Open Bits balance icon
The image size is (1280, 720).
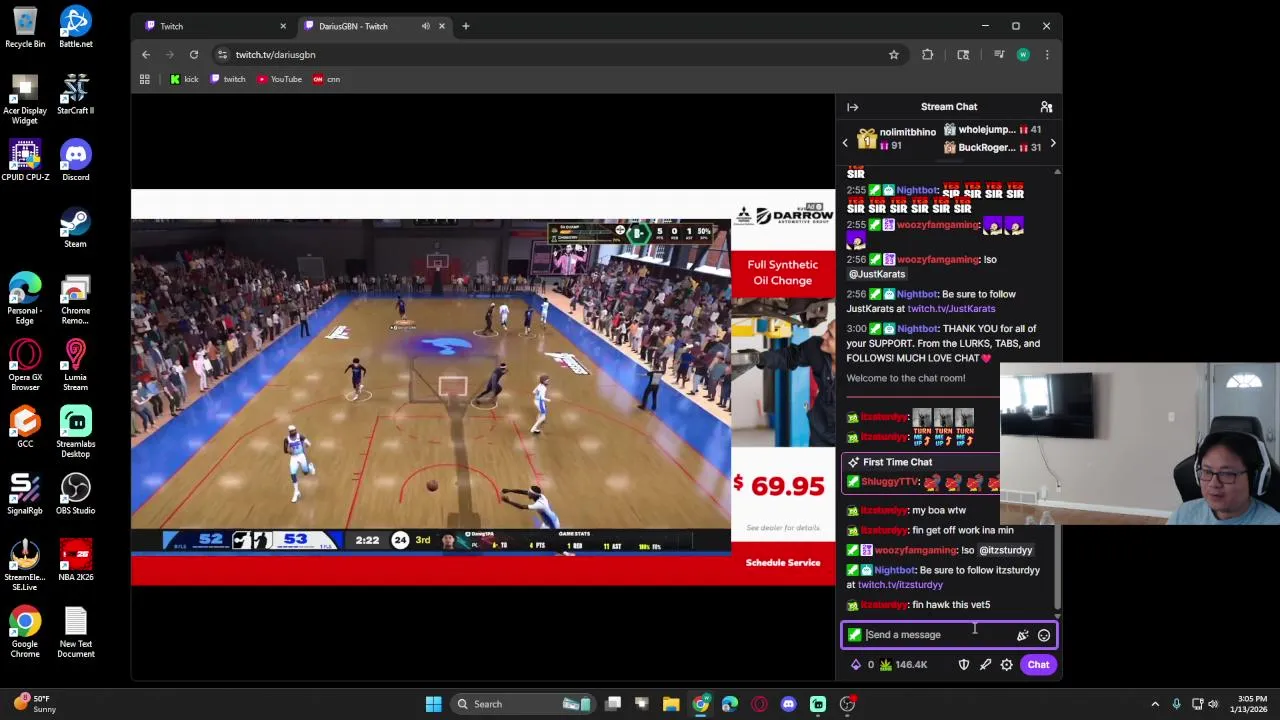point(855,665)
